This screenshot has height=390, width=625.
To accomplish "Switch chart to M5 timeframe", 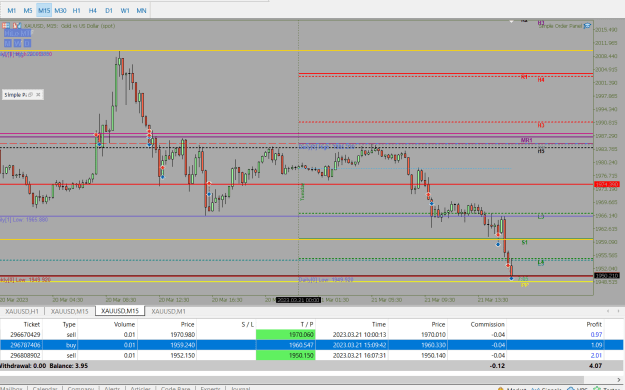I will 28,10.
